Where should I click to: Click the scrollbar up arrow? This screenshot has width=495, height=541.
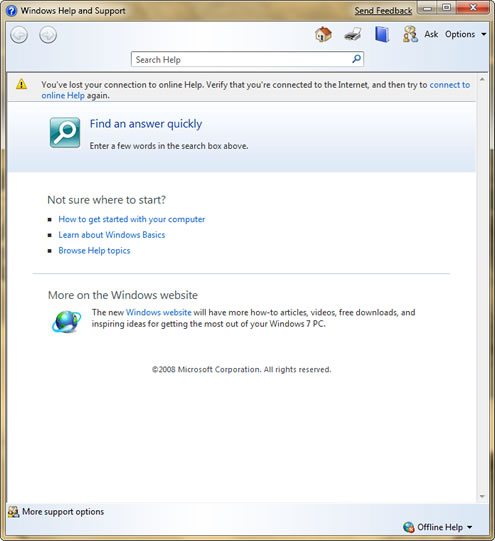(x=482, y=79)
